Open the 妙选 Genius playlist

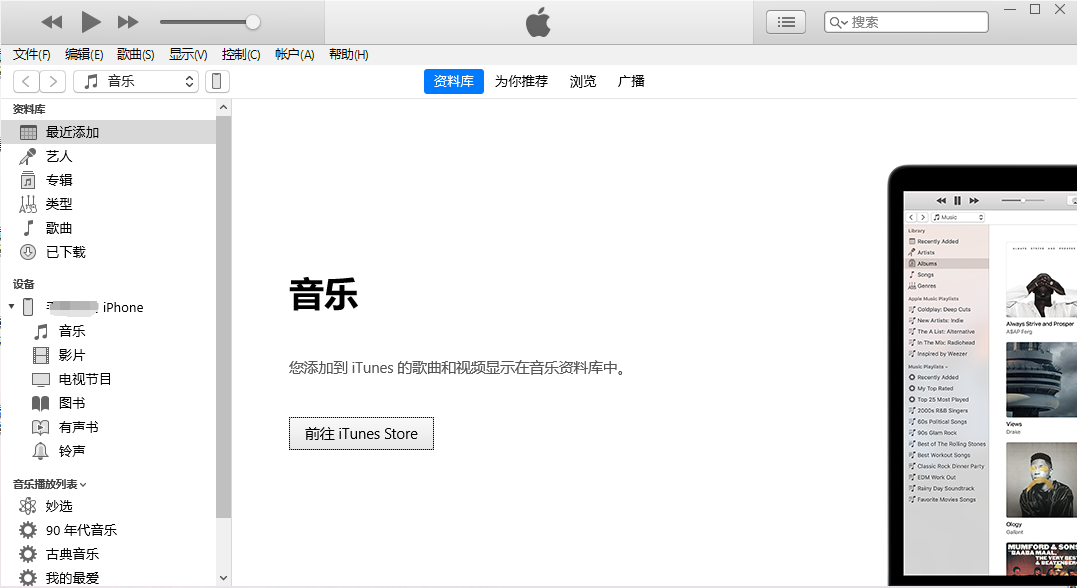(x=109, y=506)
